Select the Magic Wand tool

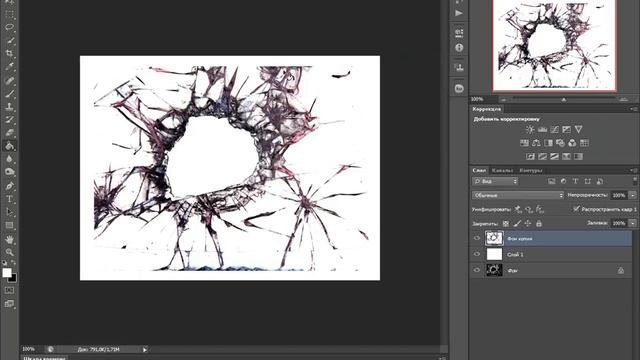9,40
